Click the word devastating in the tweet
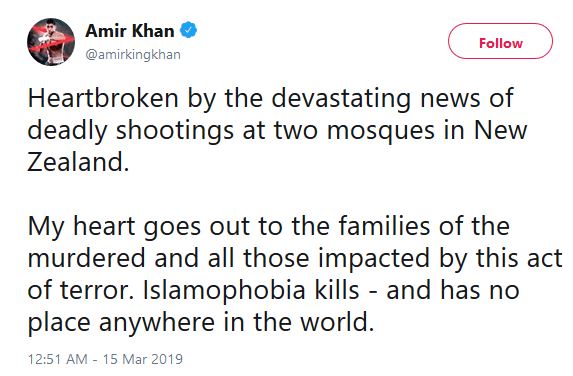Viewport: 573px width, 376px height. pyautogui.click(x=341, y=98)
